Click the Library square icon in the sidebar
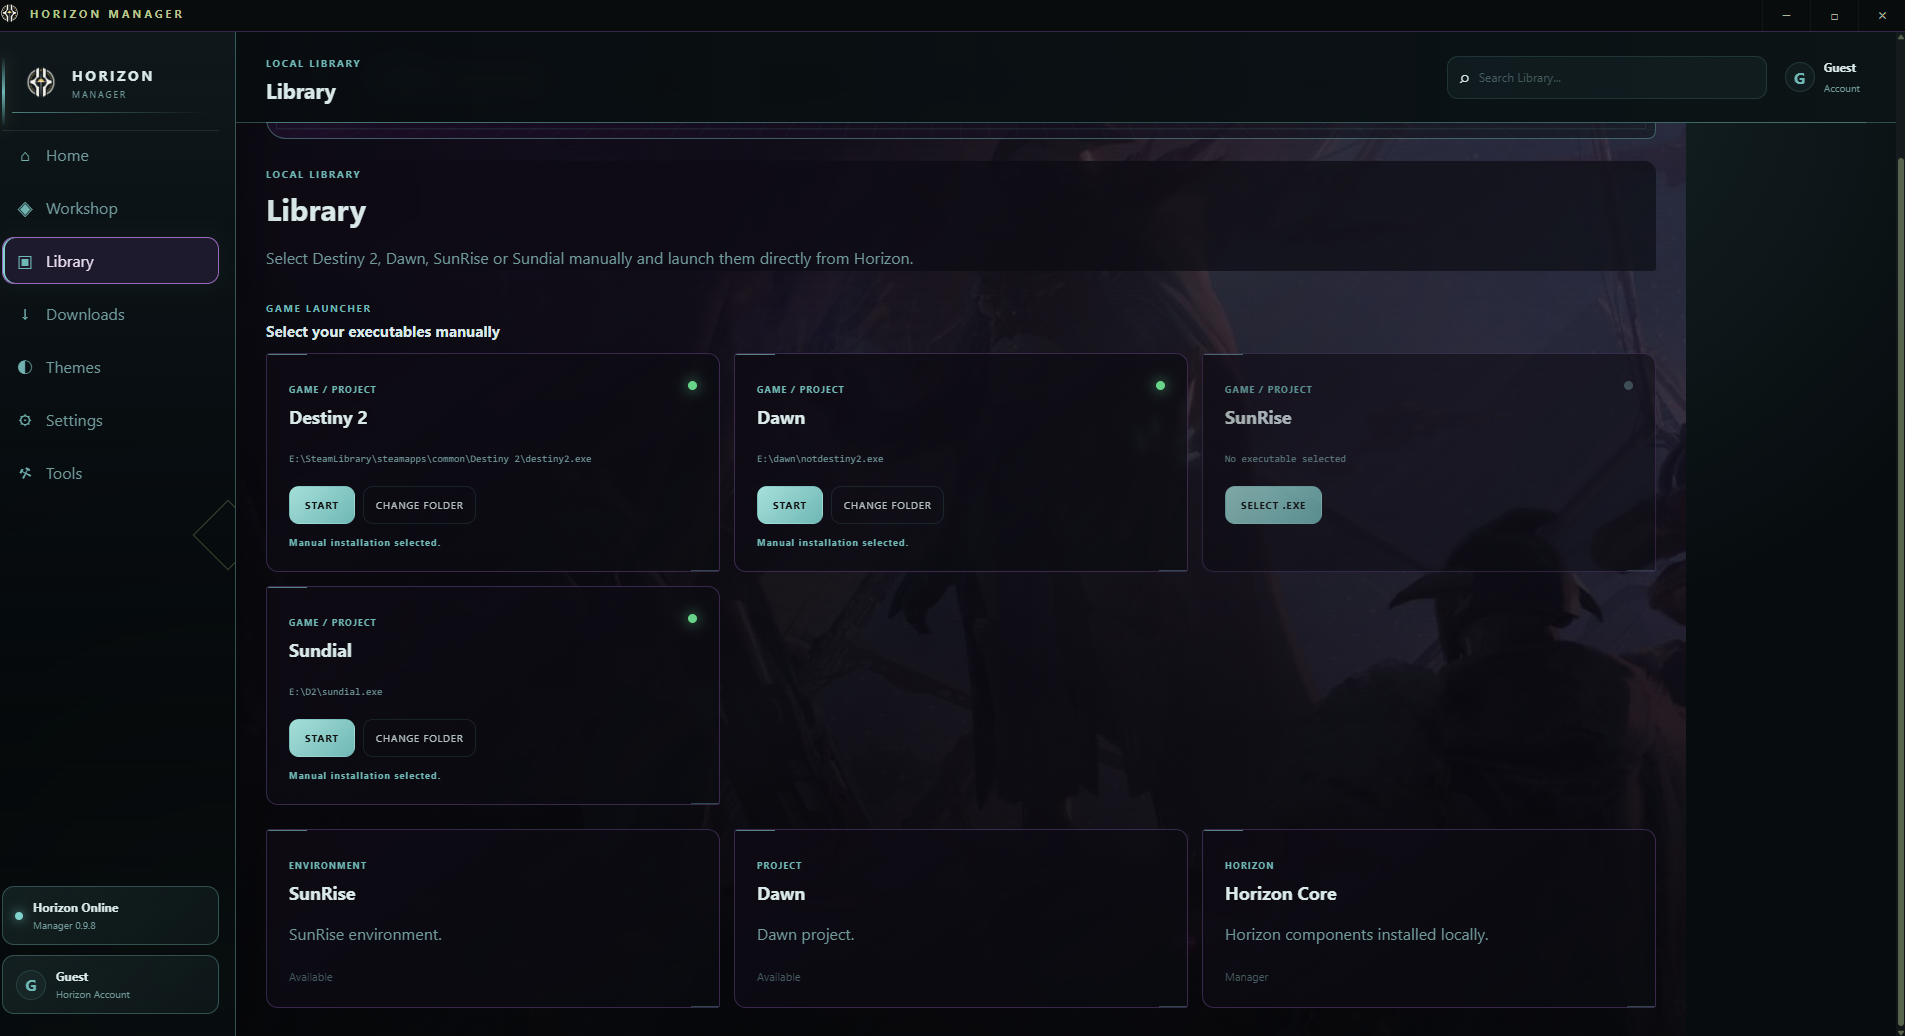 click(25, 262)
